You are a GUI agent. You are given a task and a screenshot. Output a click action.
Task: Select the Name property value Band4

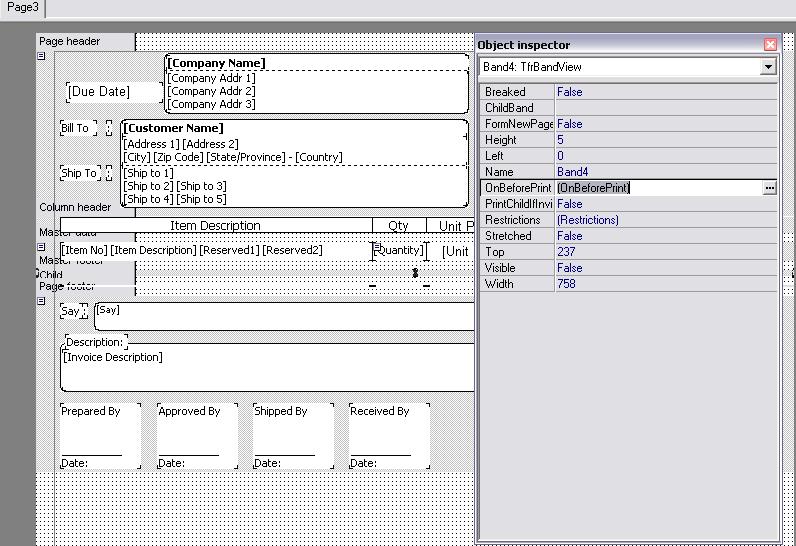pos(665,172)
